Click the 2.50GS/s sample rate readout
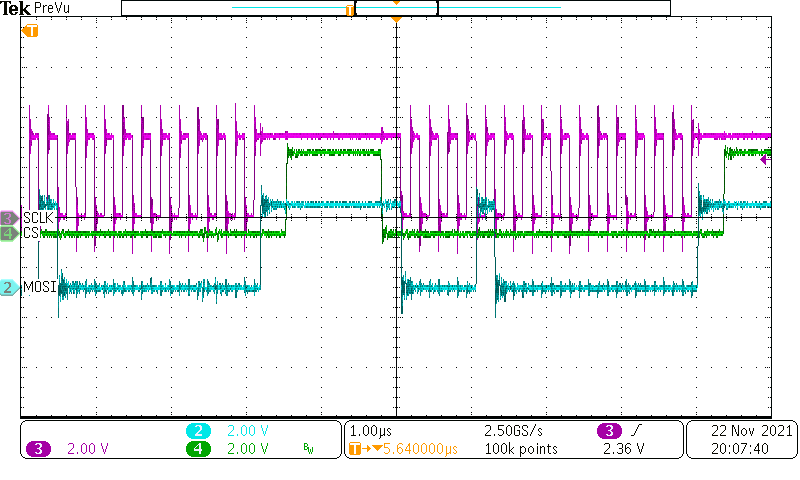 pyautogui.click(x=513, y=431)
